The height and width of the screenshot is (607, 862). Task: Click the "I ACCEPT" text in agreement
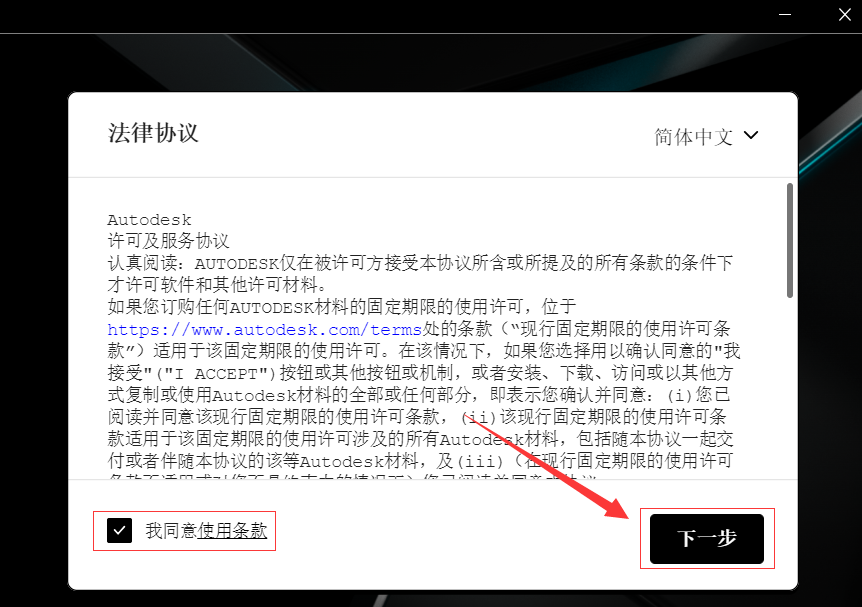216,374
